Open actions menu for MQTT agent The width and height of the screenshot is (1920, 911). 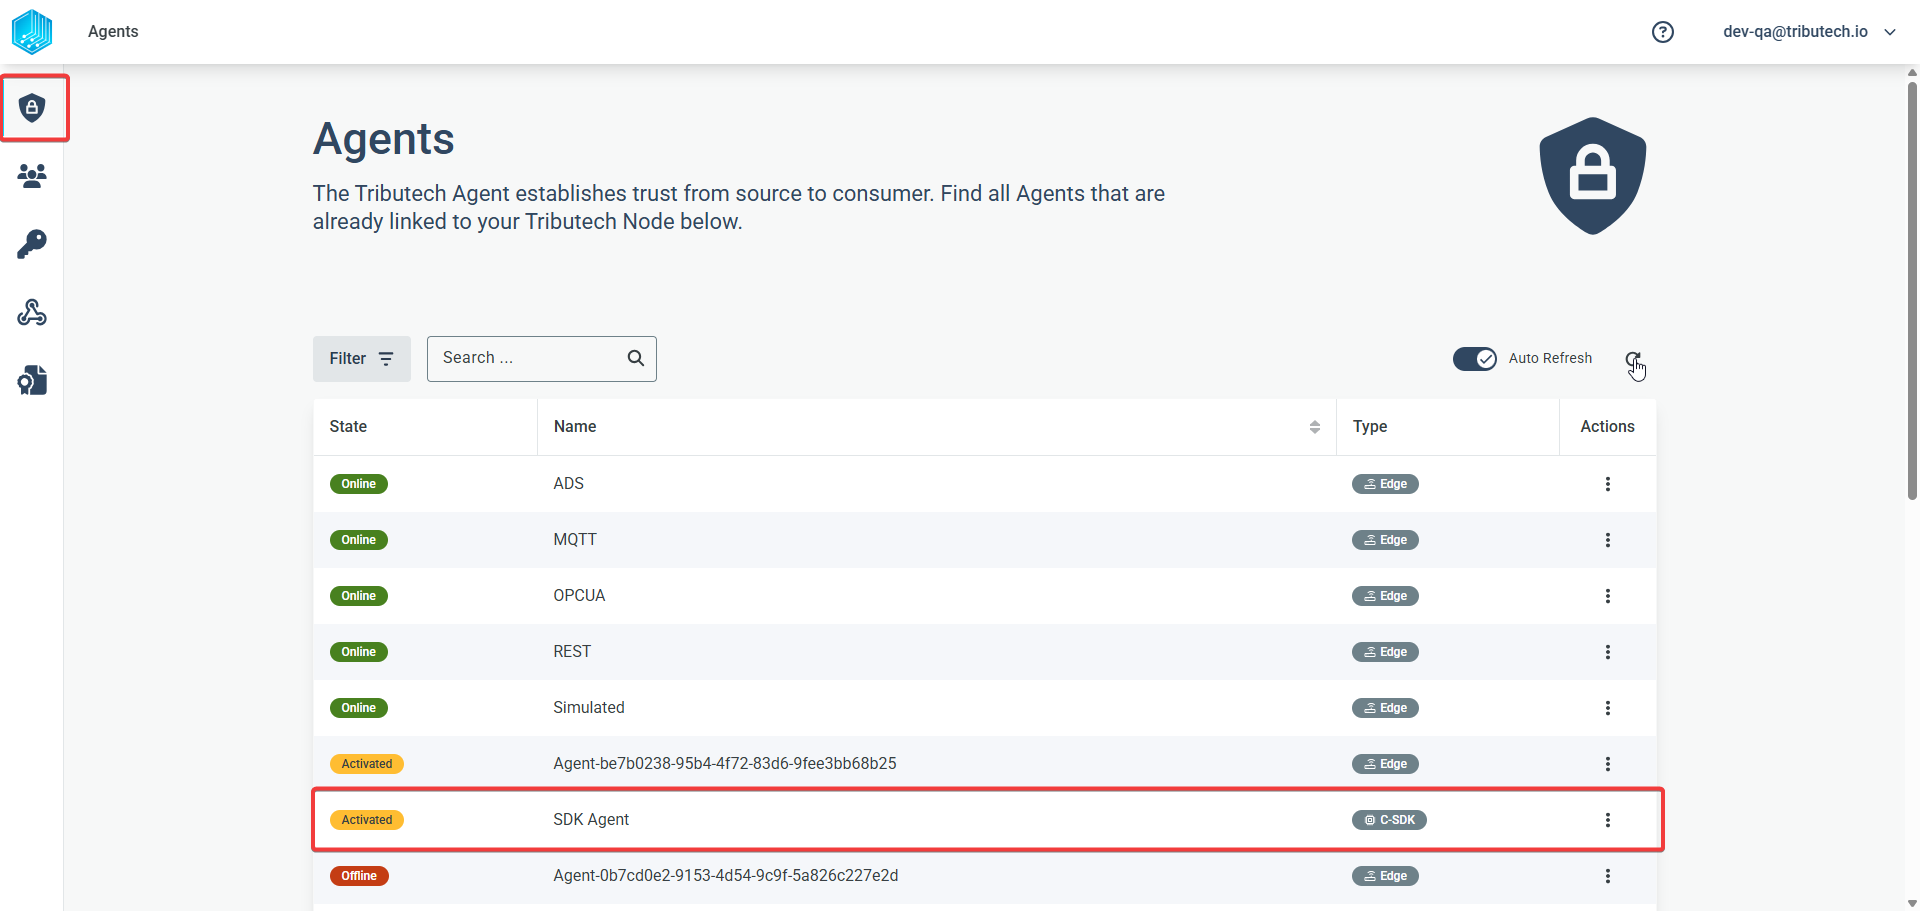pos(1608,540)
